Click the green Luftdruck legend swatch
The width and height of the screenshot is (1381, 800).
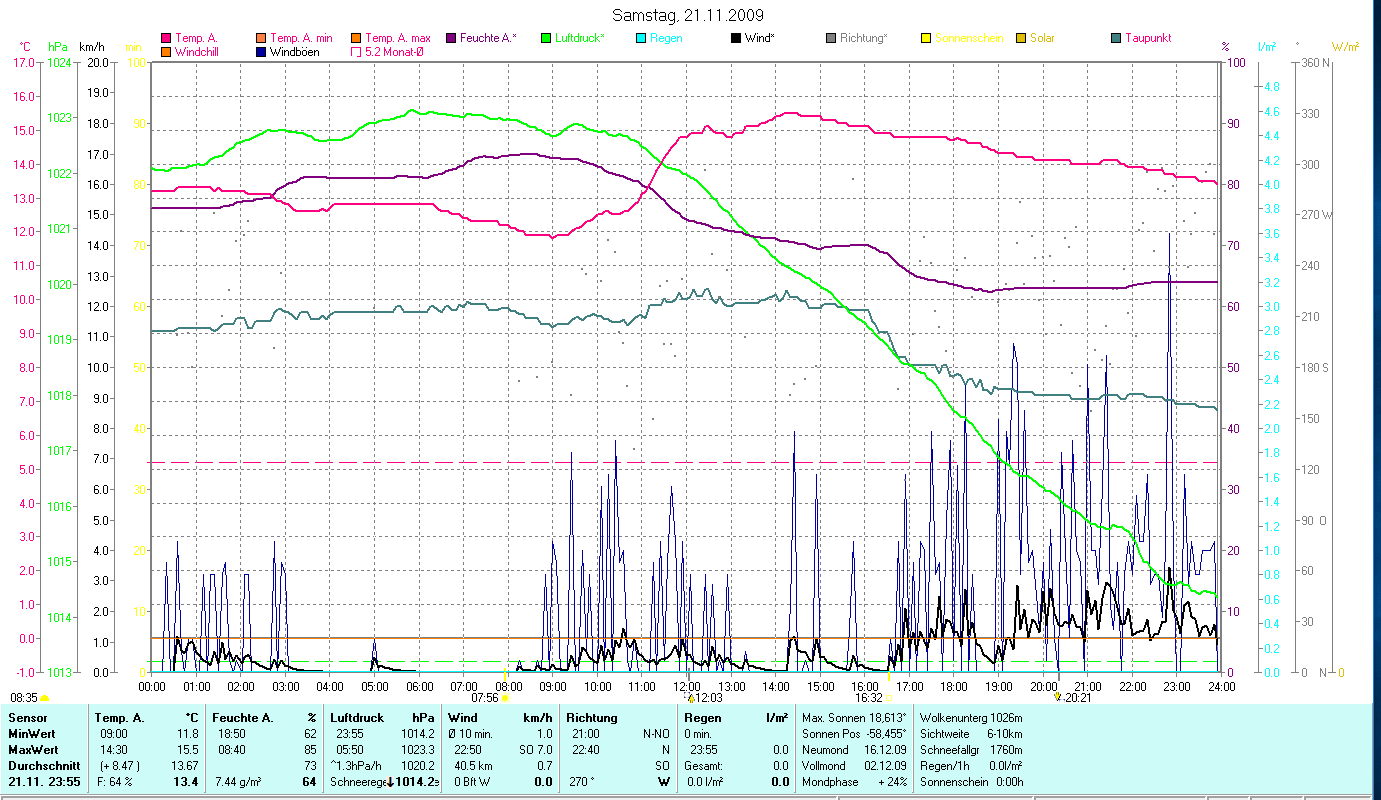click(546, 39)
